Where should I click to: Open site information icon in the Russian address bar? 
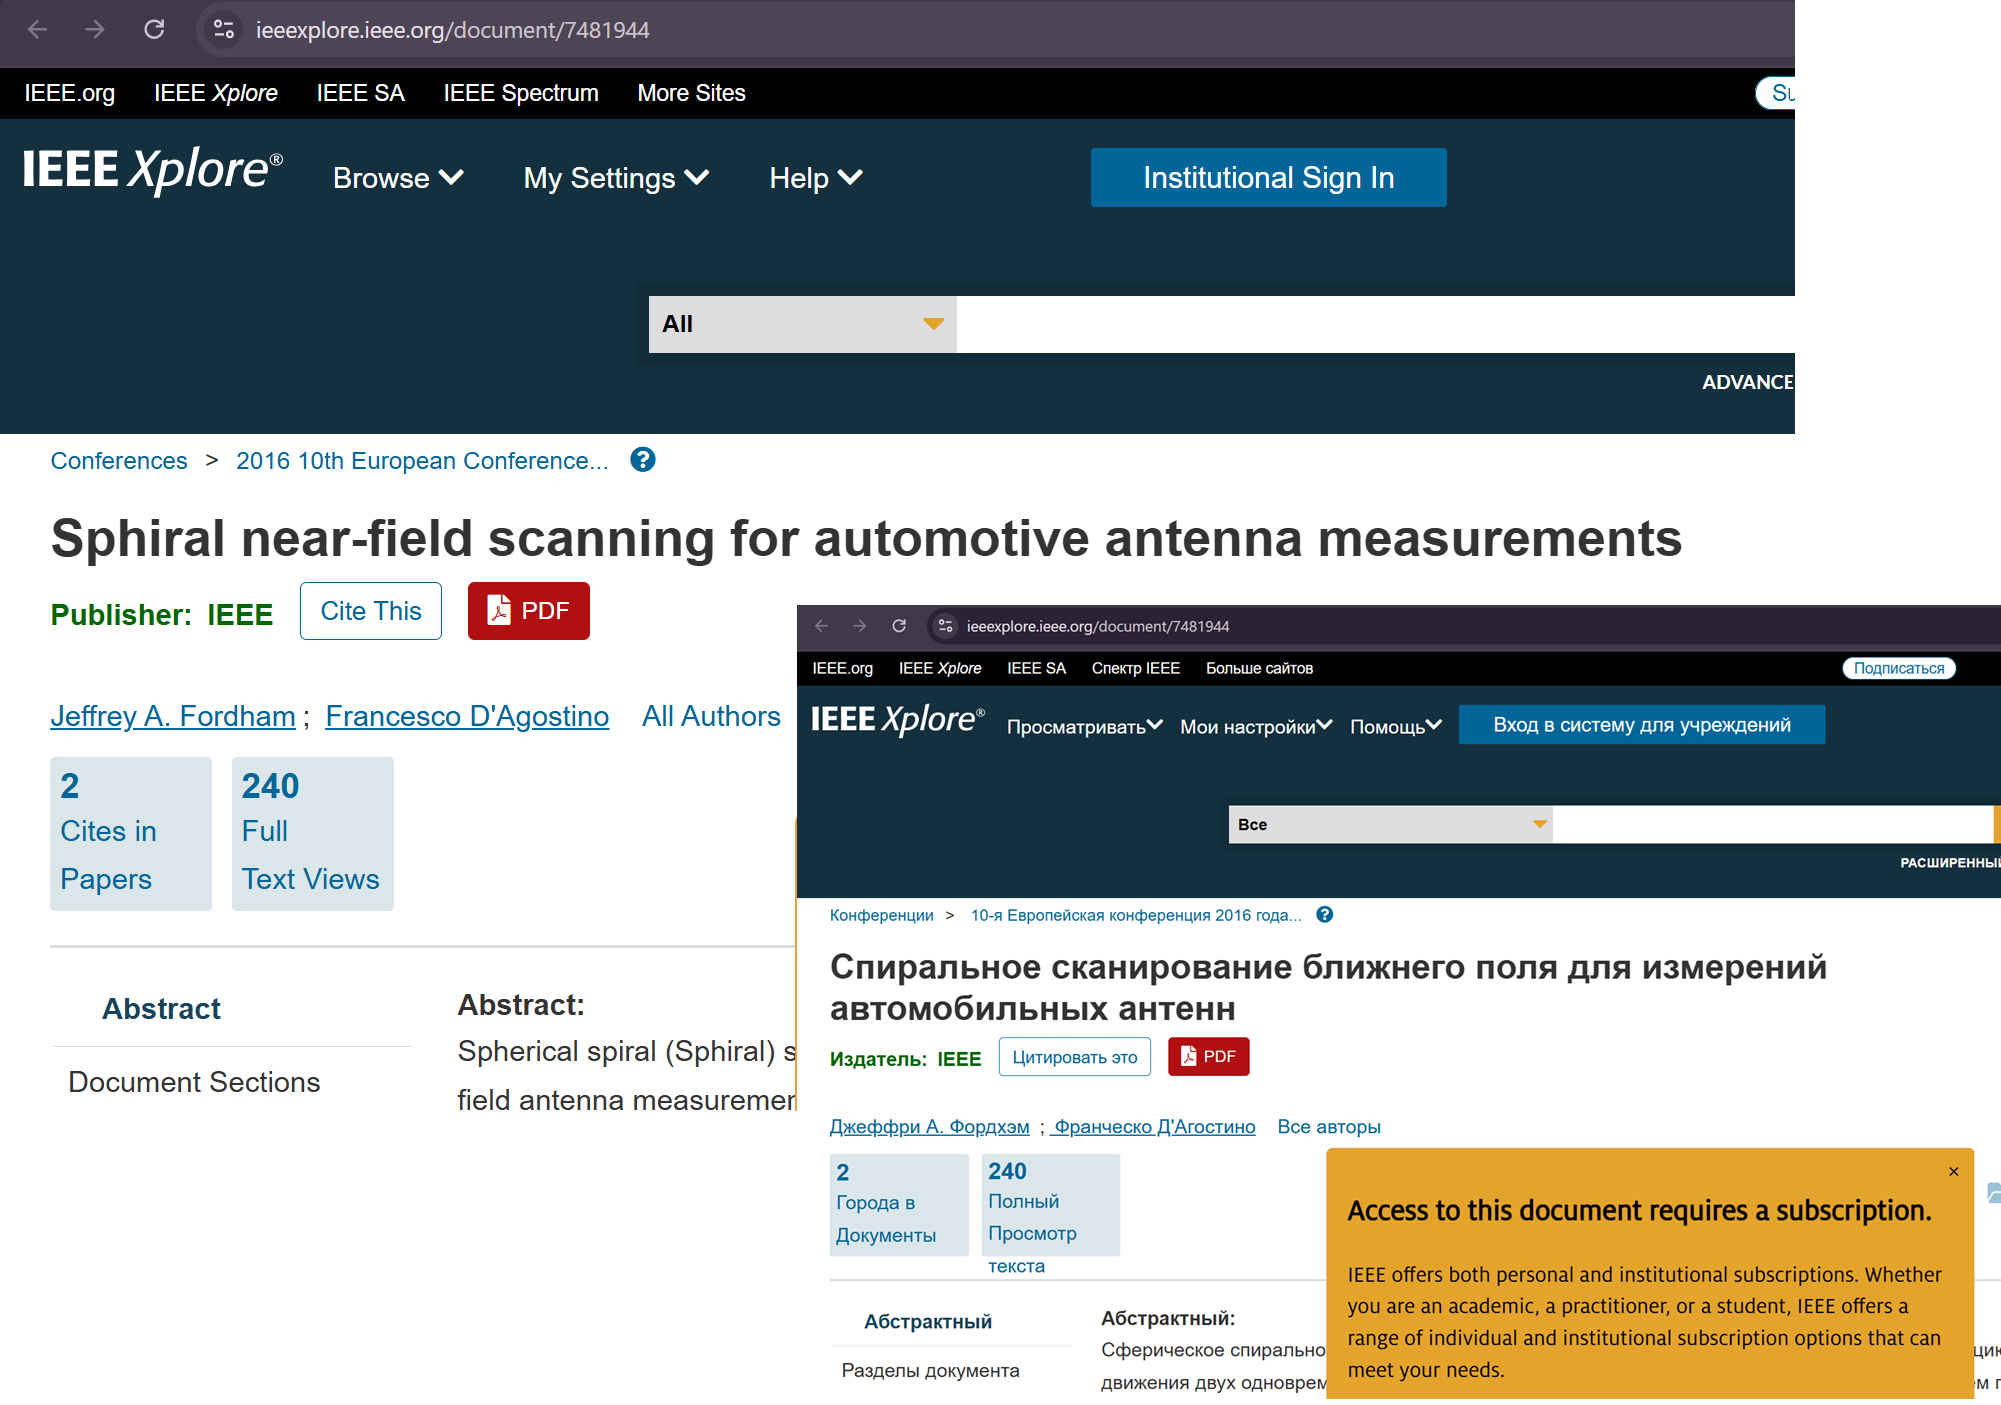tap(945, 626)
